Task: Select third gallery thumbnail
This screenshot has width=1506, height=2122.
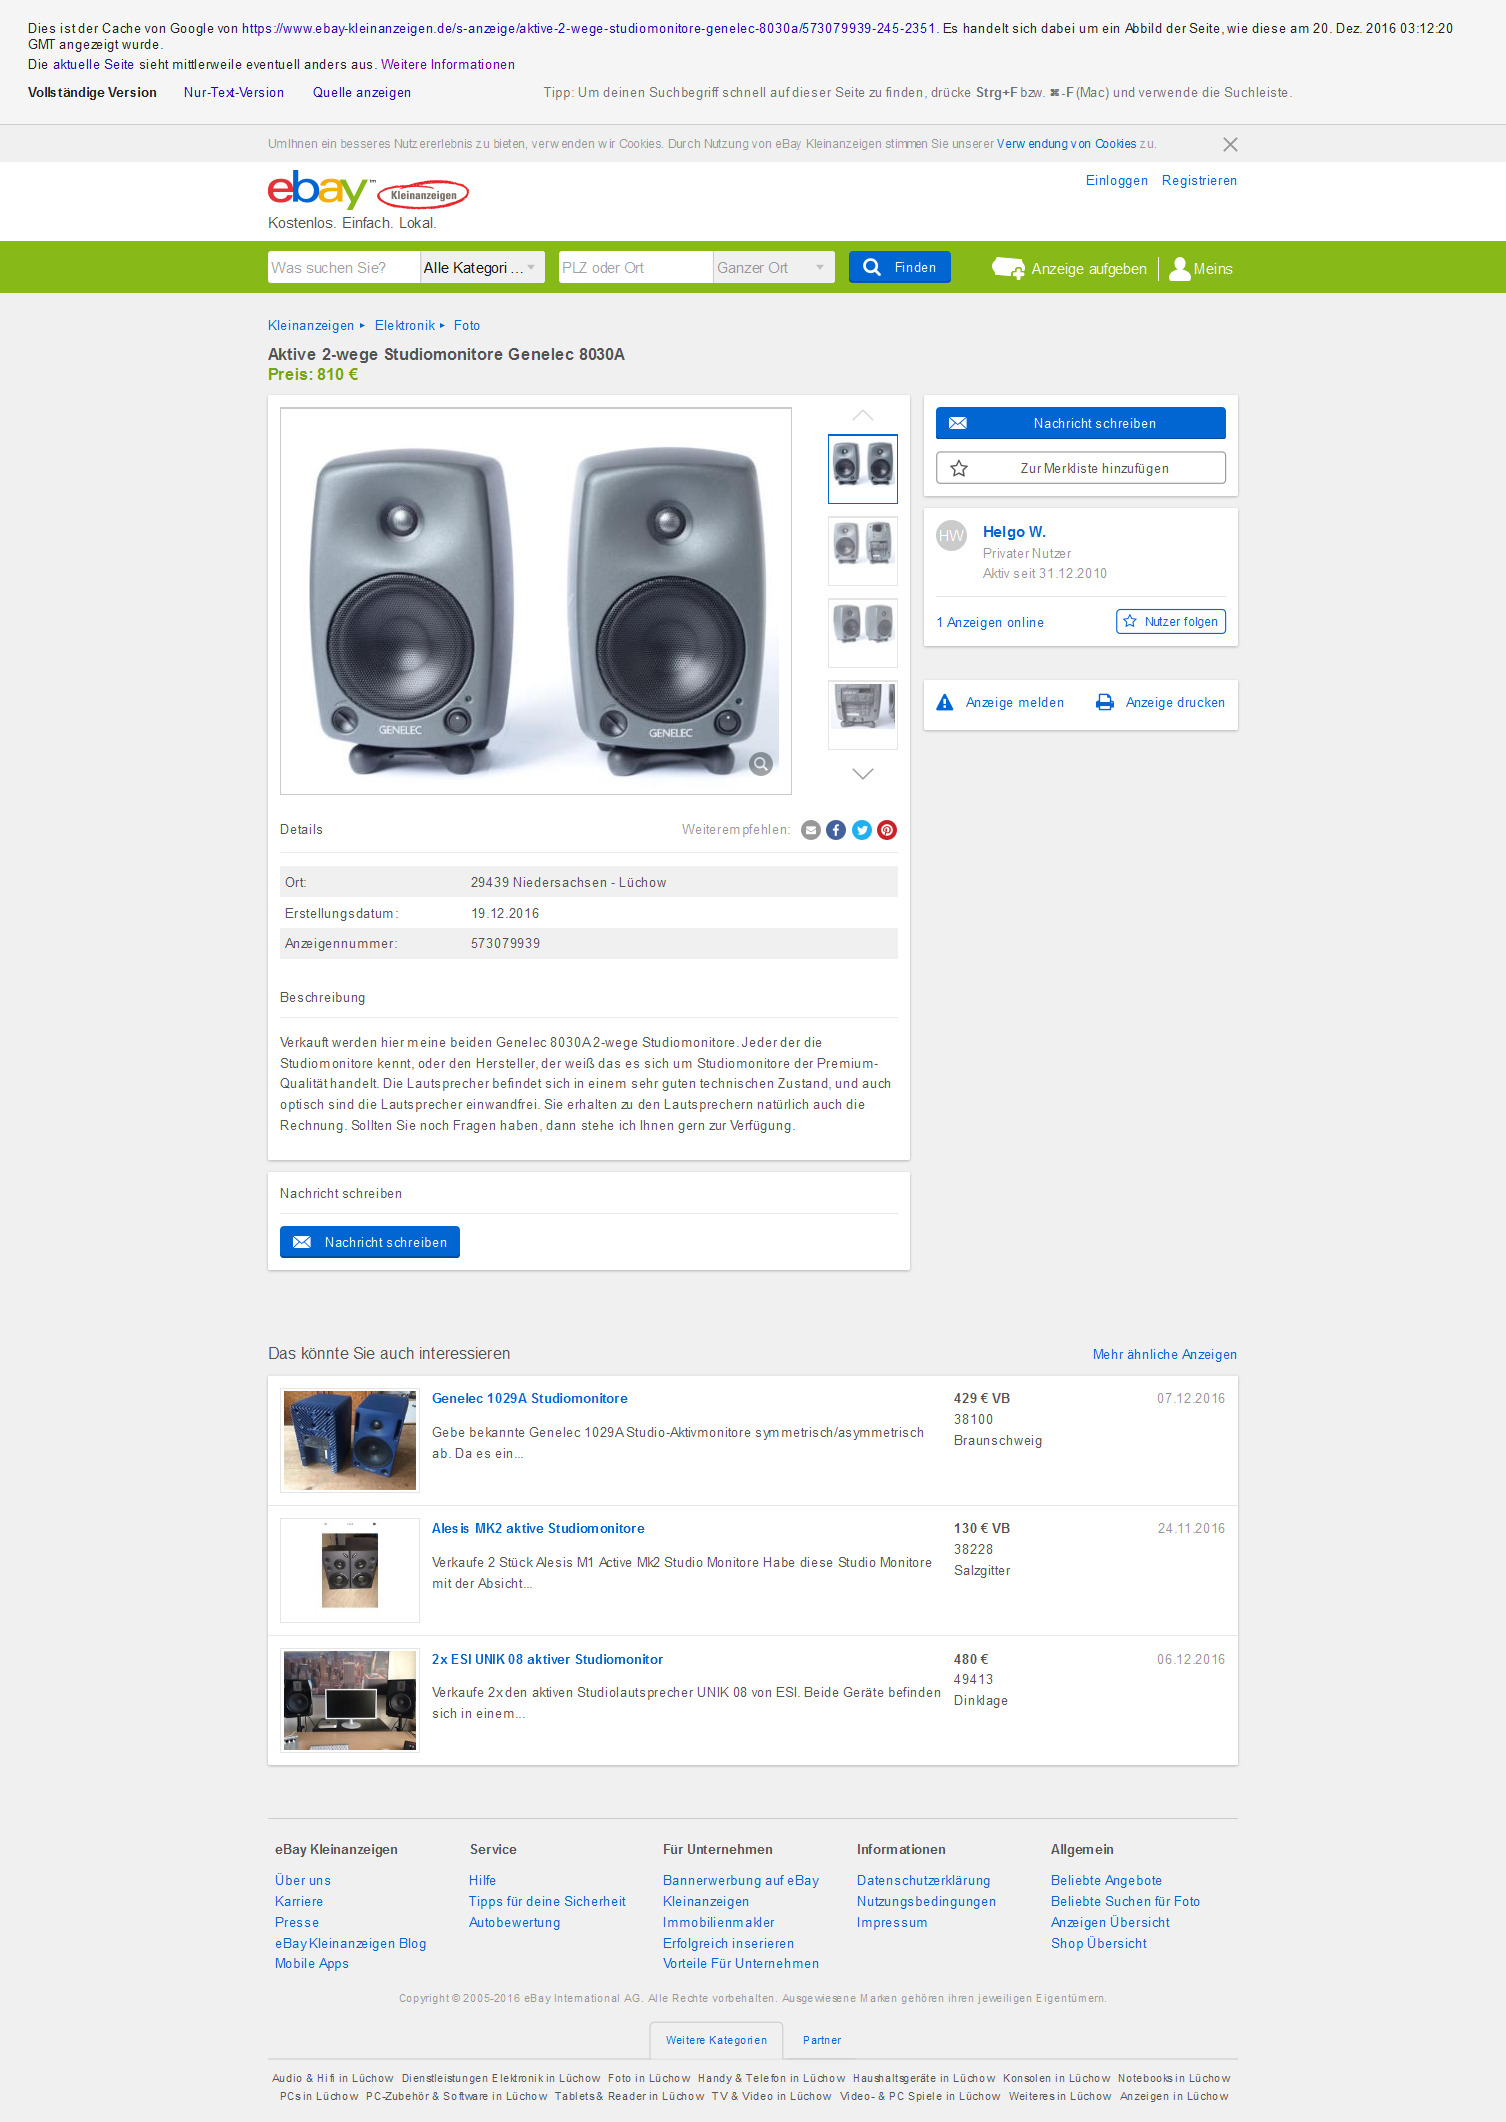Action: click(863, 633)
